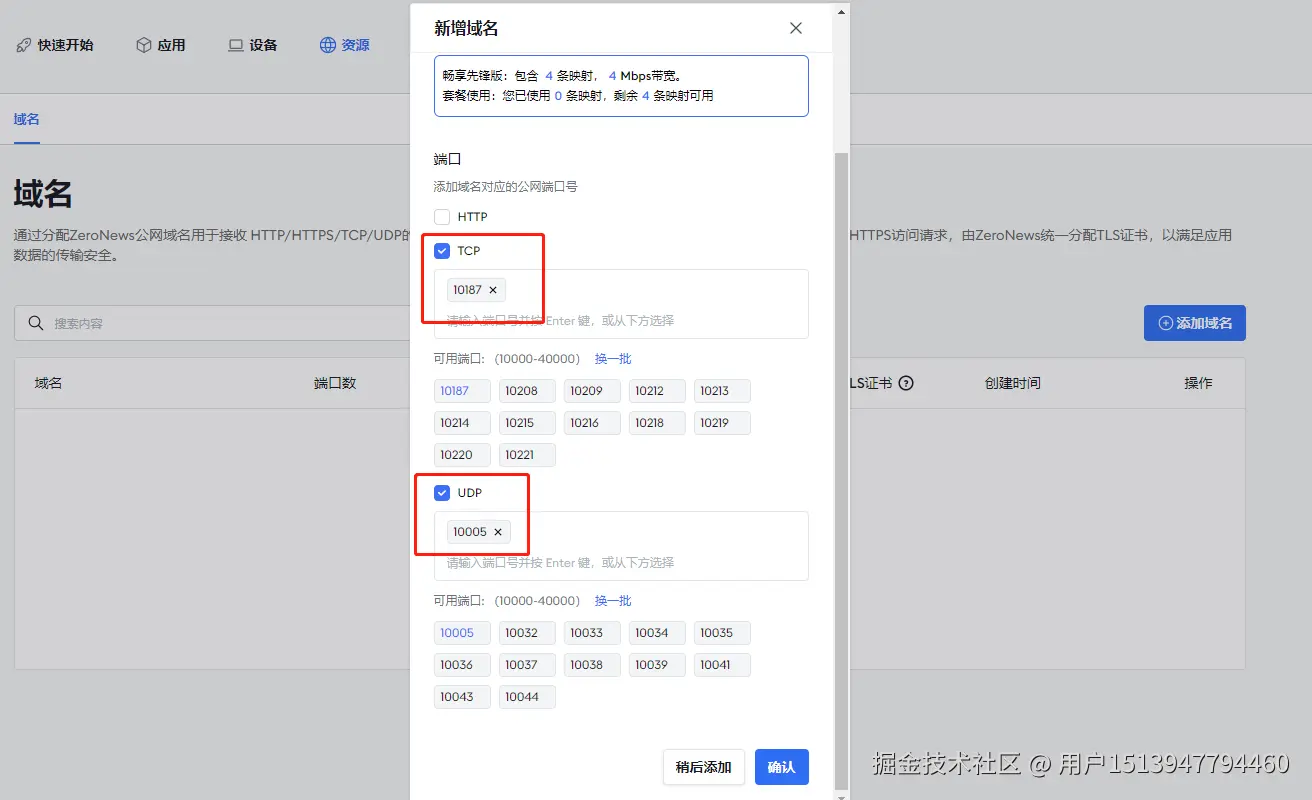The width and height of the screenshot is (1312, 800).
Task: Click the 创建时间 column header
Action: coord(1012,383)
